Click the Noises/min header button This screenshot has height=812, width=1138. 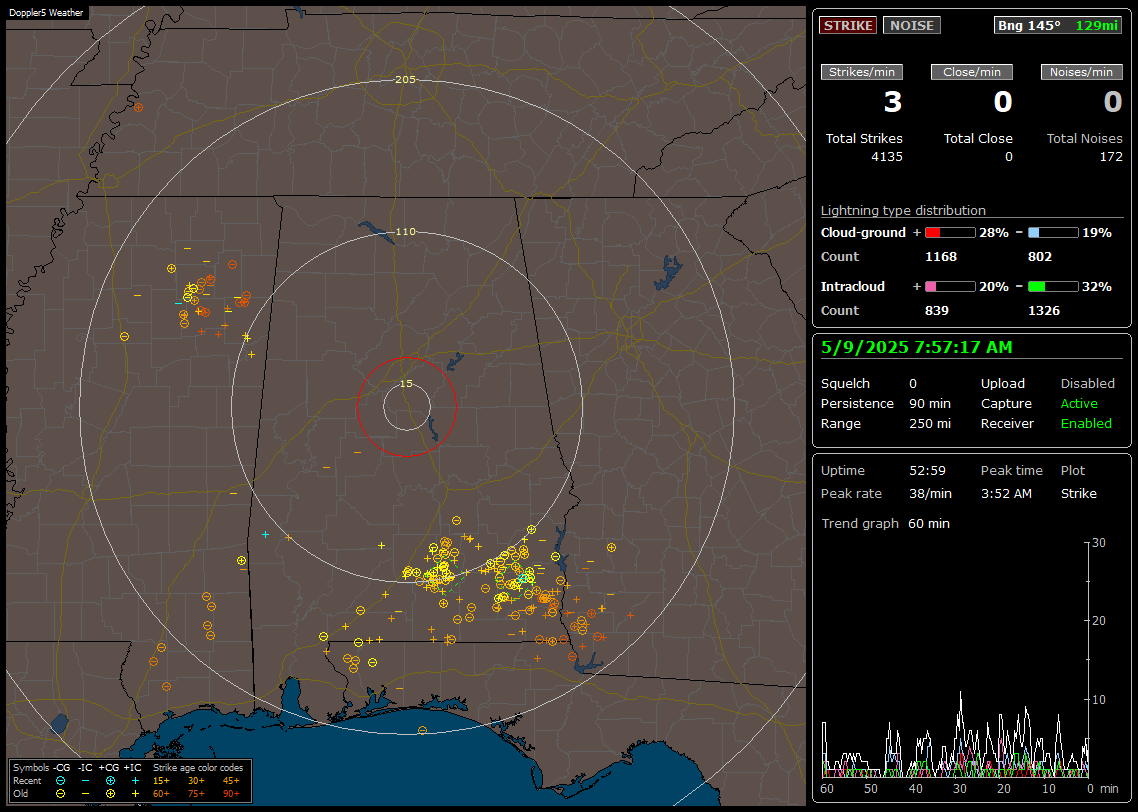click(1081, 72)
